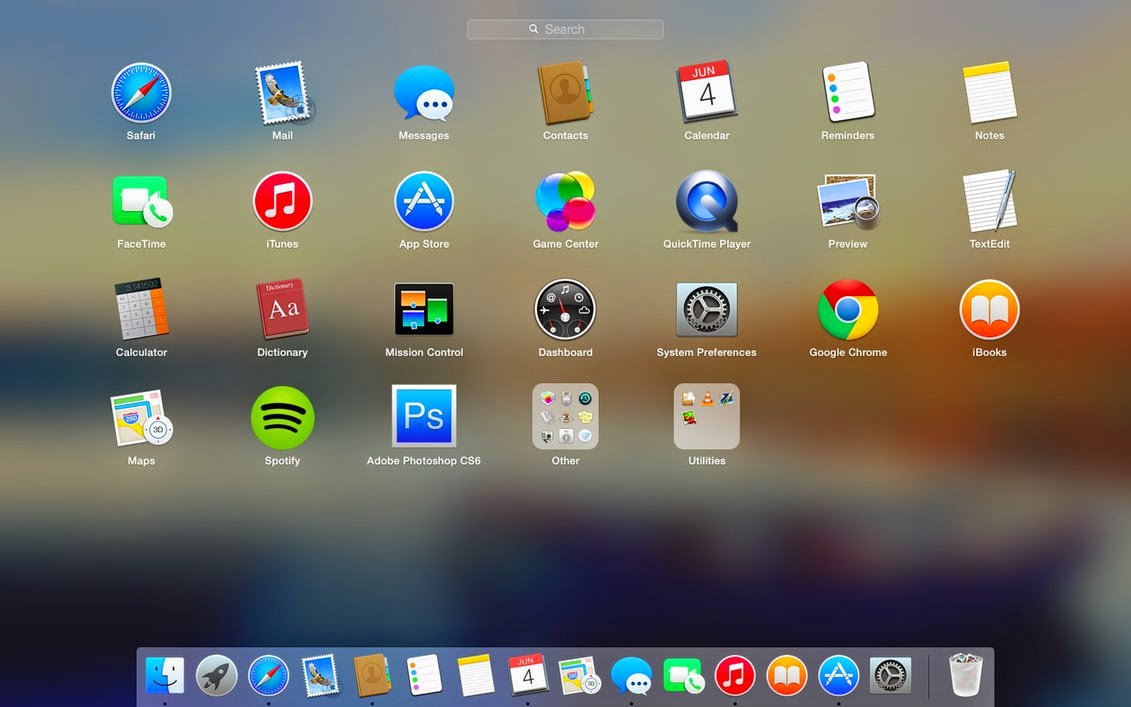Image resolution: width=1131 pixels, height=707 pixels.
Task: Open orange iBooks icon in Dock
Action: 787,676
